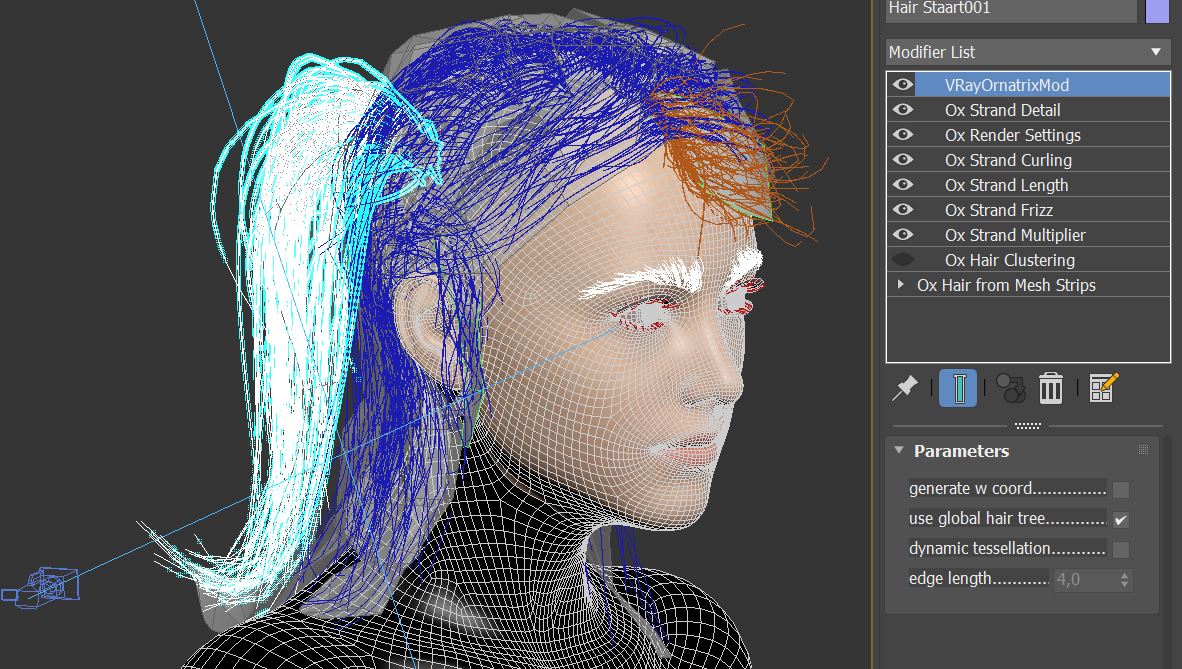Open Configure Modifier Sets icon
This screenshot has height=669, width=1182.
pos(1103,388)
